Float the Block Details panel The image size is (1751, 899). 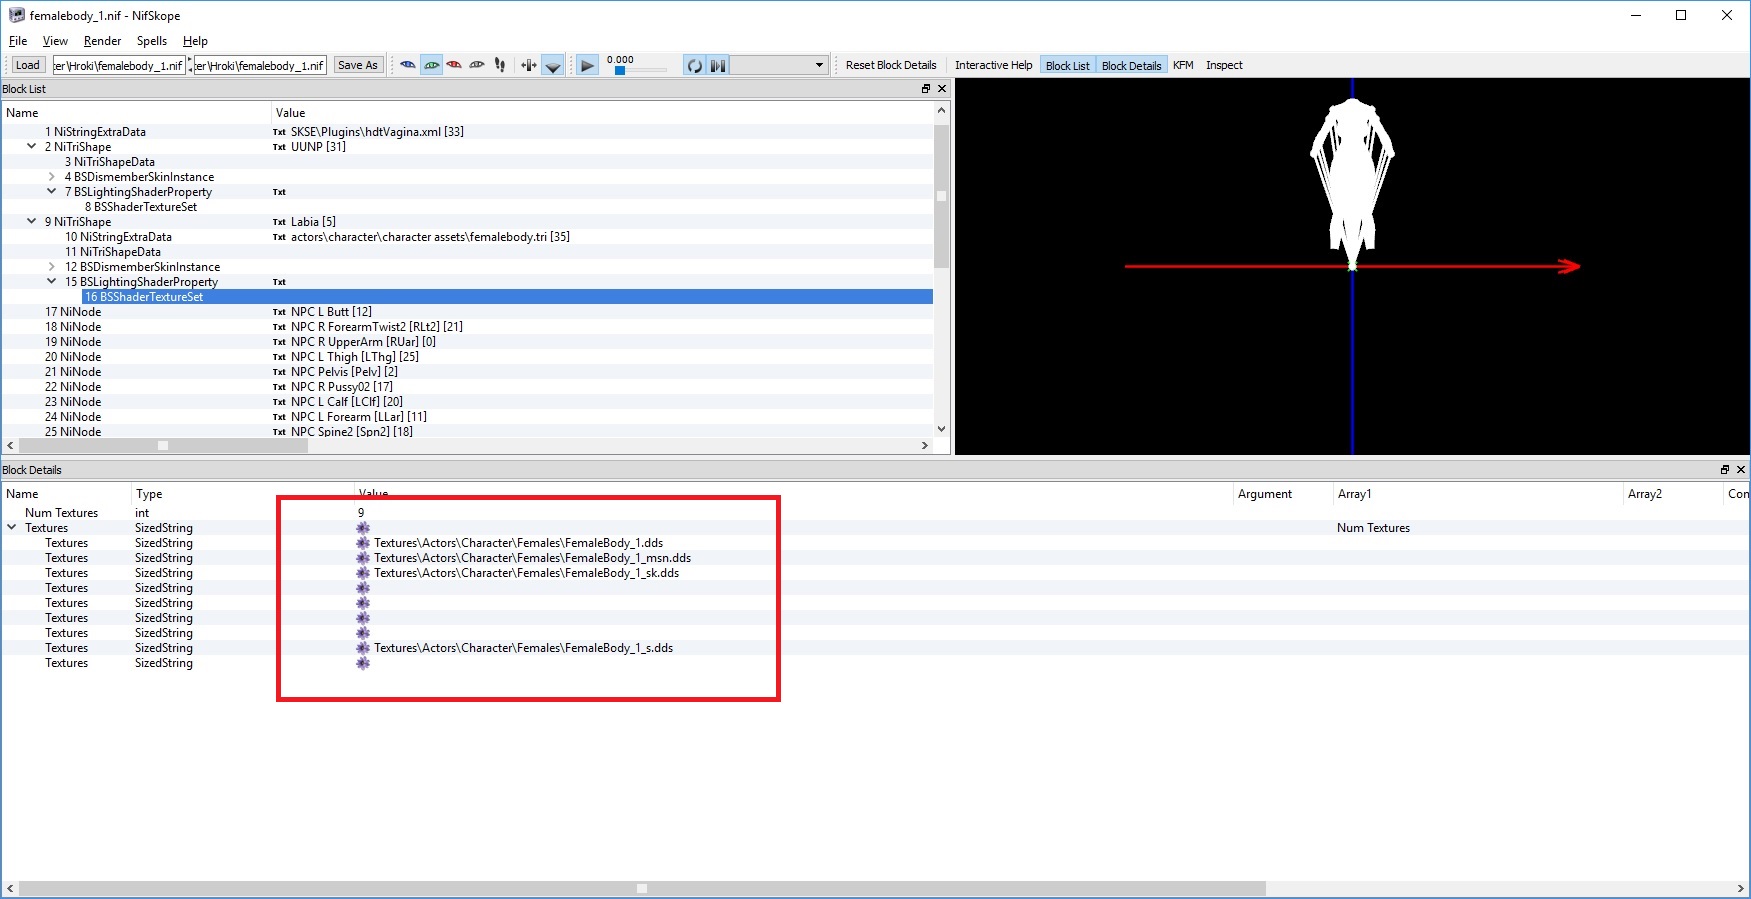1725,470
